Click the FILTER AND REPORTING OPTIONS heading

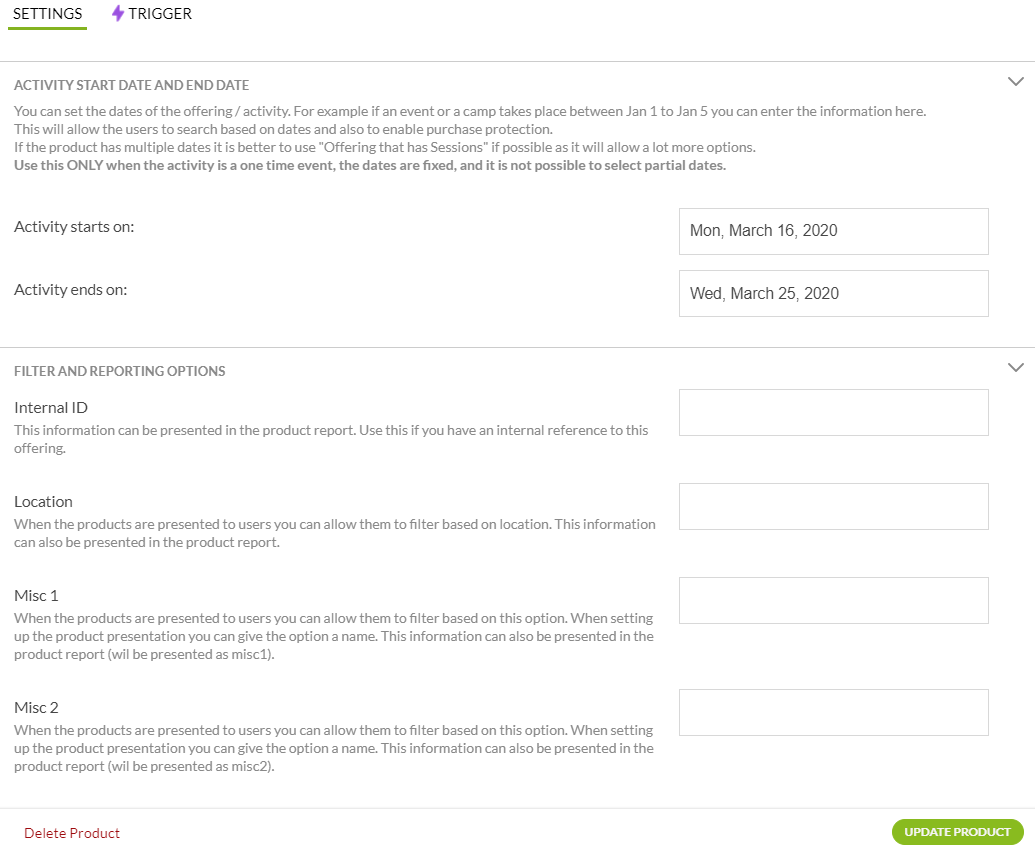(119, 371)
